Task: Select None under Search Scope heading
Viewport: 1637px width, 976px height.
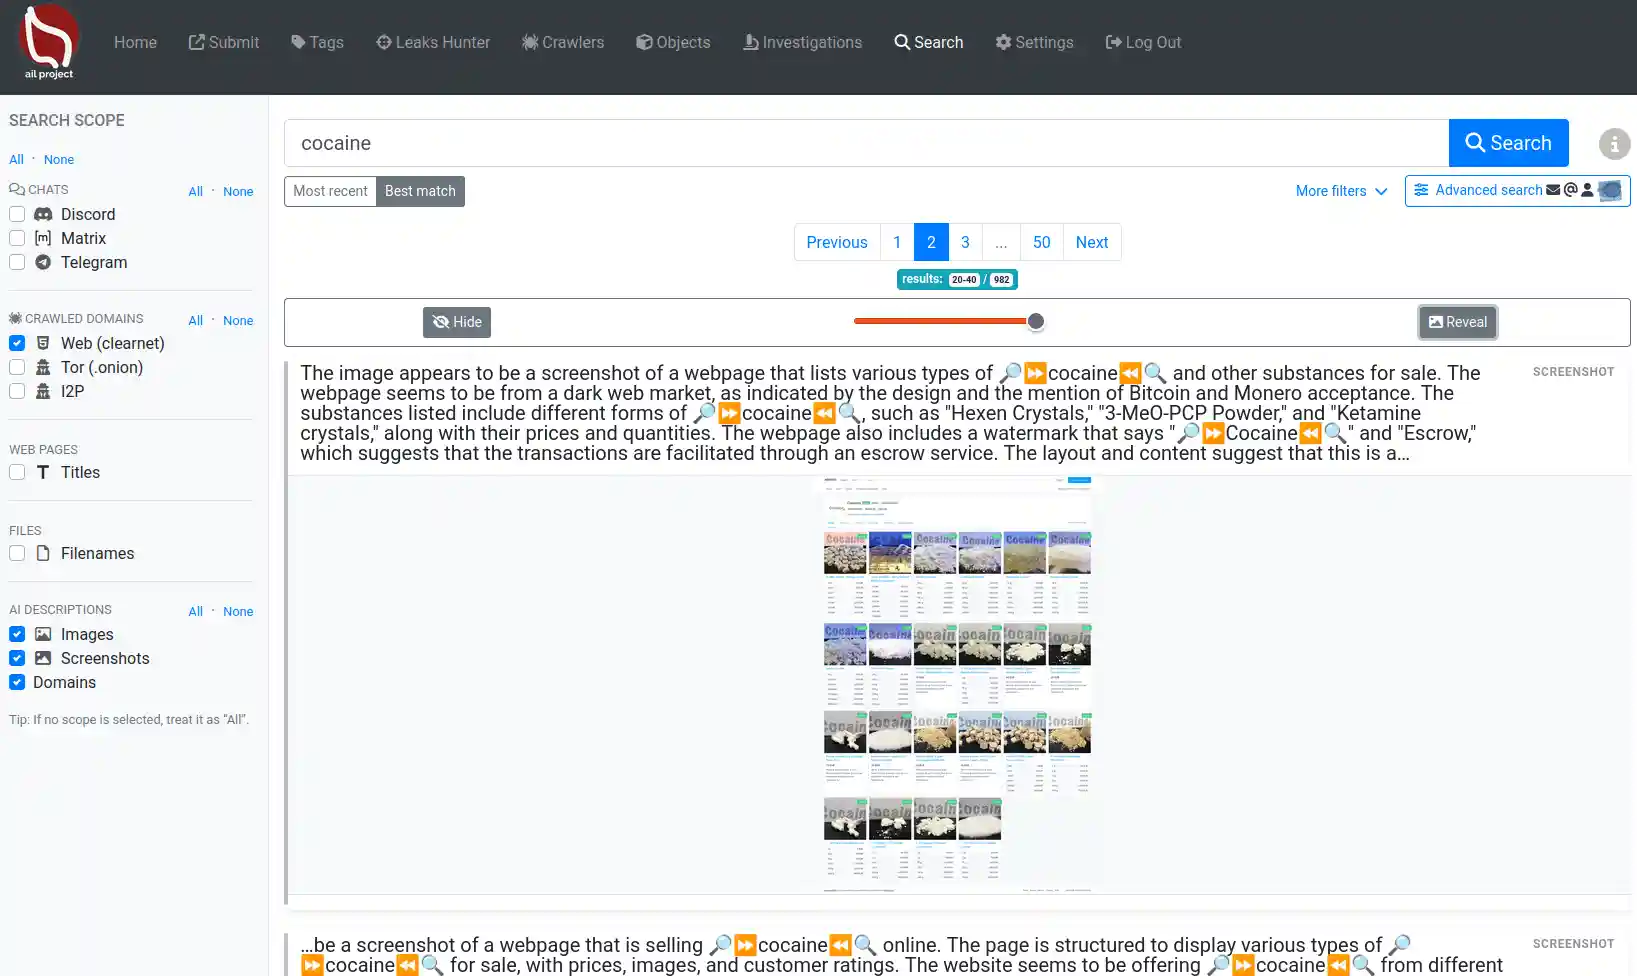Action: point(59,159)
